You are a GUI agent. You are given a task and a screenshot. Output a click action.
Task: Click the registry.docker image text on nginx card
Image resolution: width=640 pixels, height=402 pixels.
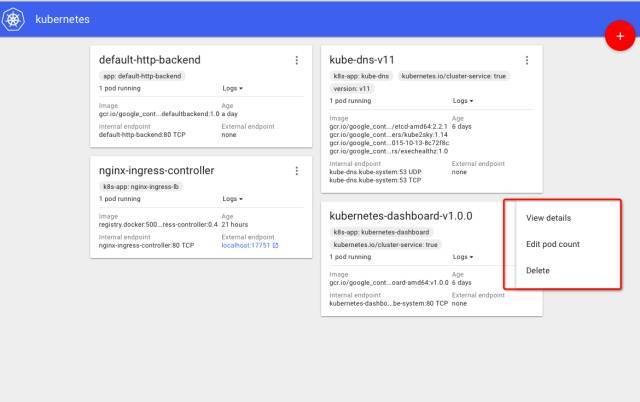[158, 224]
